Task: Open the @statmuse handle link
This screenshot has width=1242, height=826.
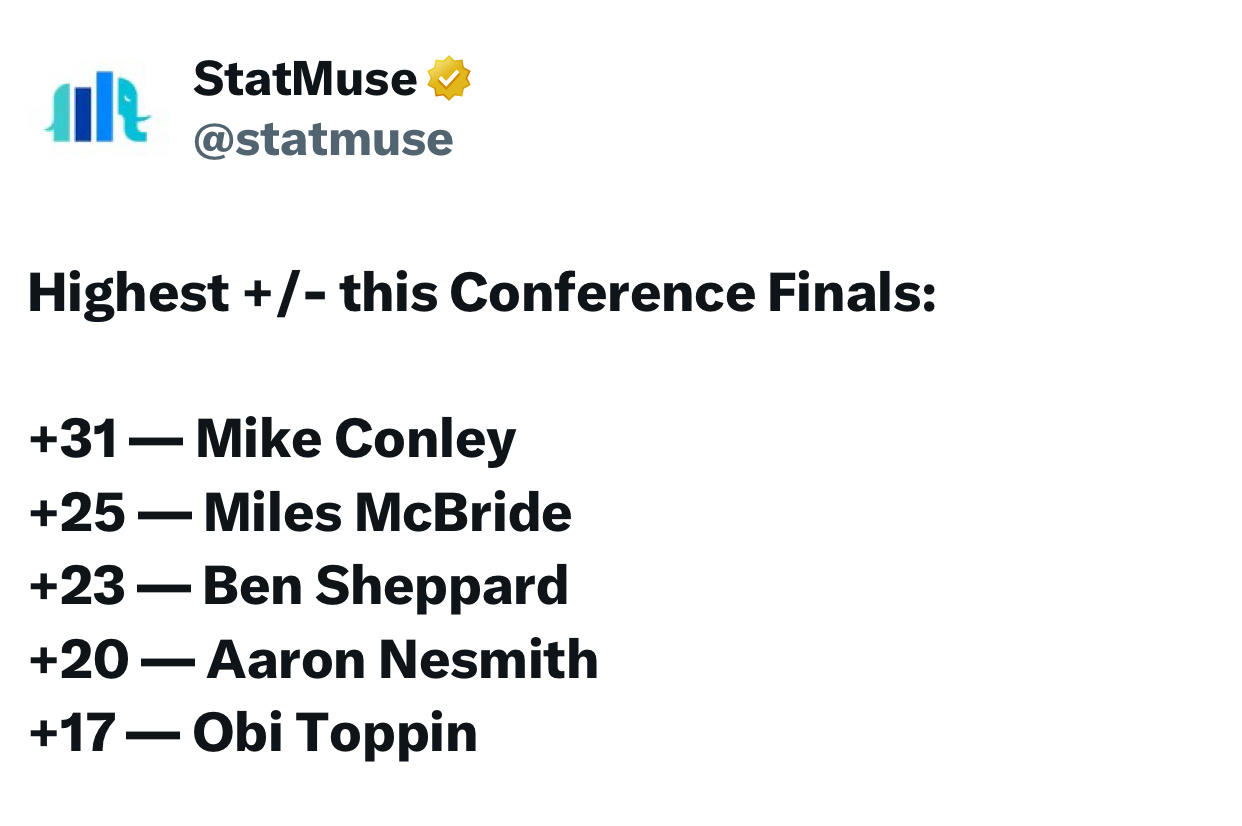Action: pyautogui.click(x=323, y=140)
